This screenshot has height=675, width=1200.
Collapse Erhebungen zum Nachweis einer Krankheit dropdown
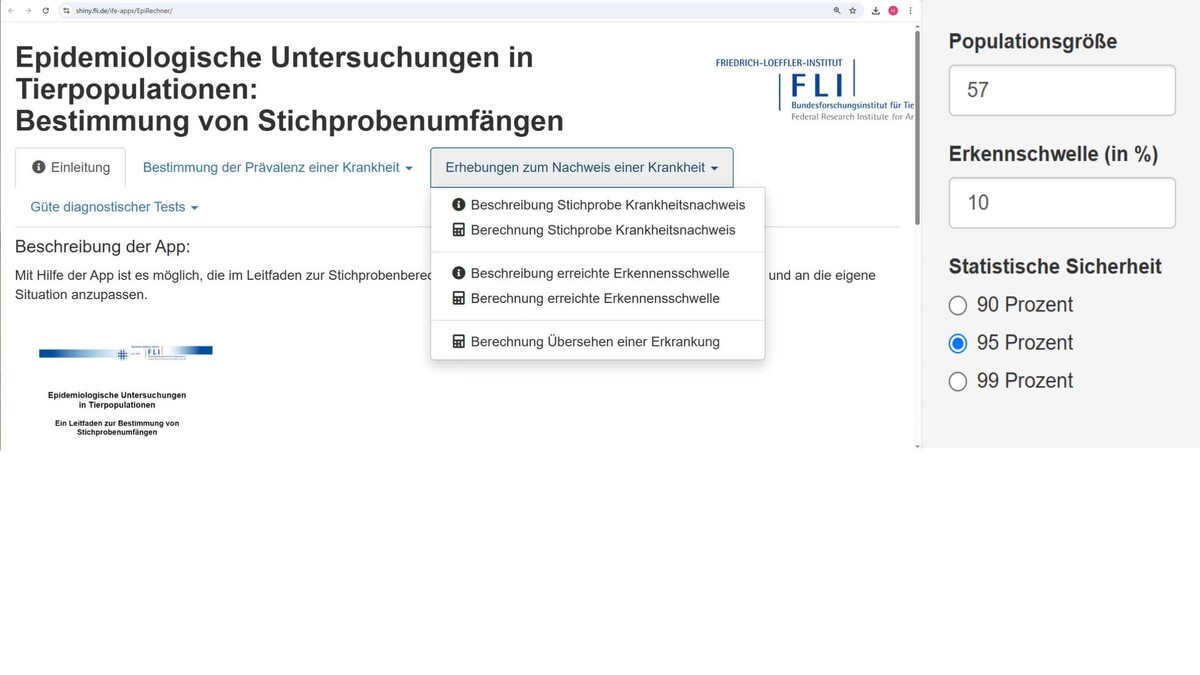coord(581,168)
